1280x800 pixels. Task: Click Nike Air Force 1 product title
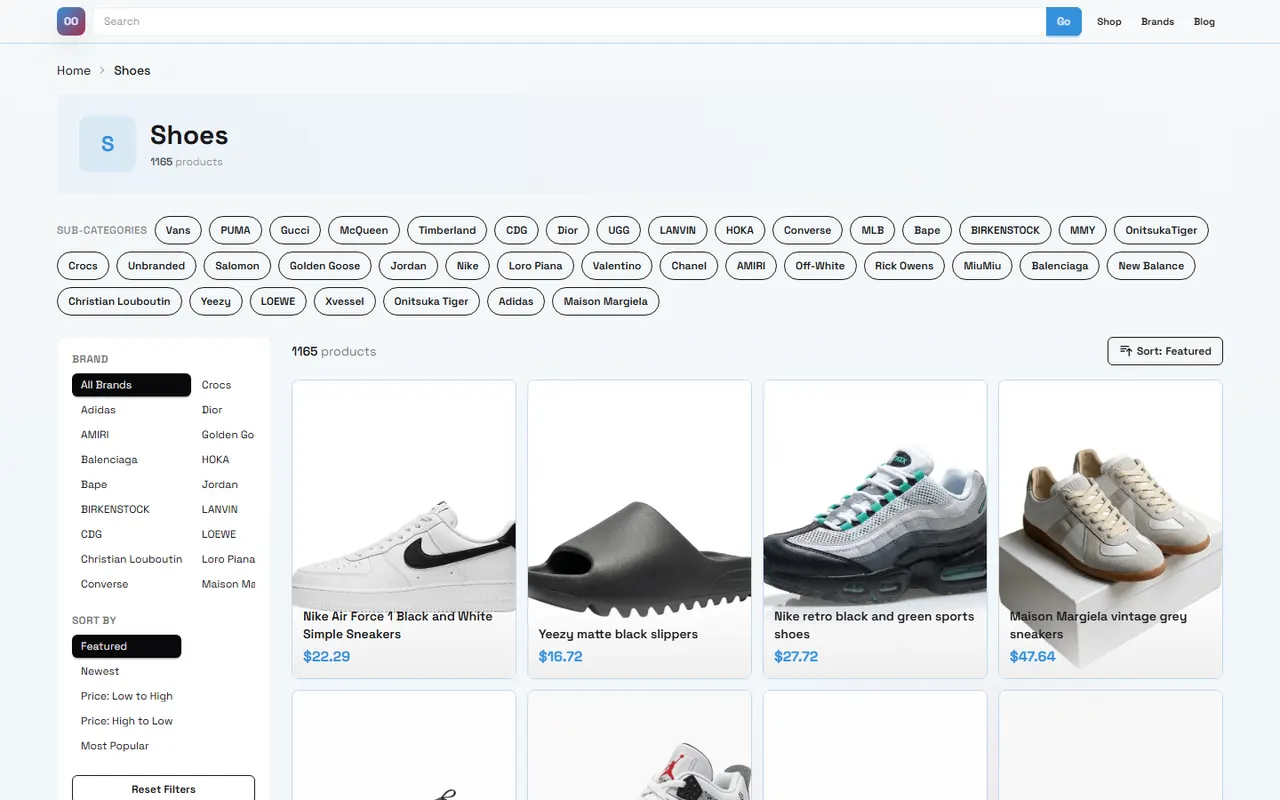pyautogui.click(x=398, y=625)
